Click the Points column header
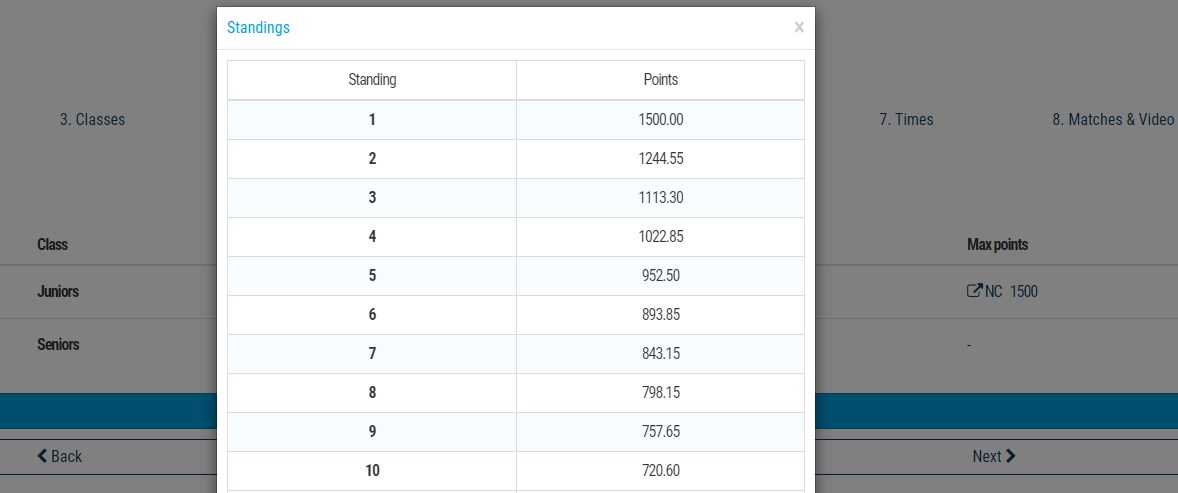The height and width of the screenshot is (493, 1178). tap(660, 80)
